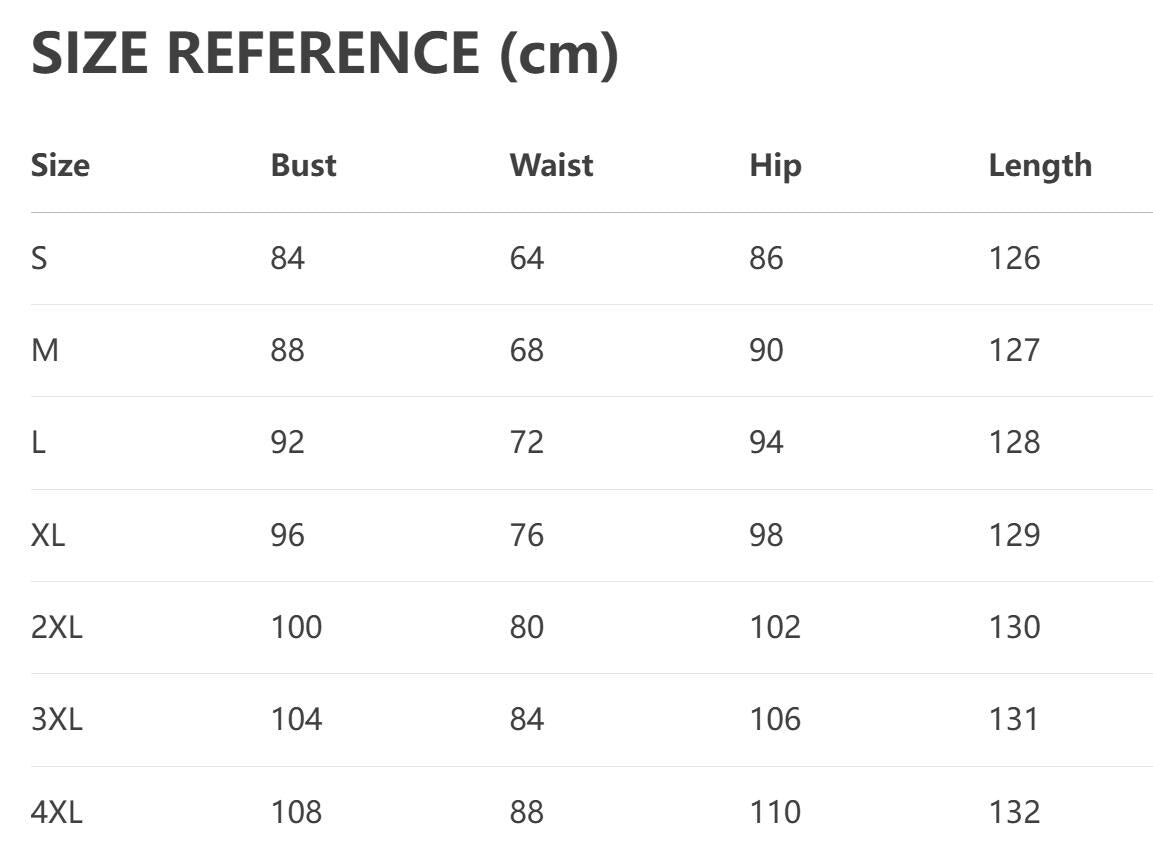Select the Bust column header
Viewport: 1153px width, 858px height.
[303, 165]
